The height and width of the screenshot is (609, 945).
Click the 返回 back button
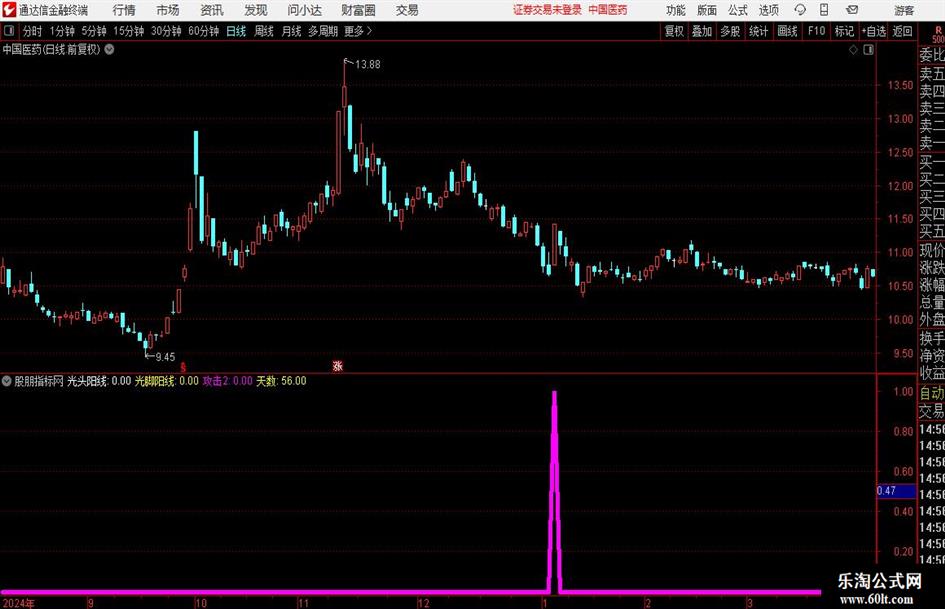click(x=902, y=31)
